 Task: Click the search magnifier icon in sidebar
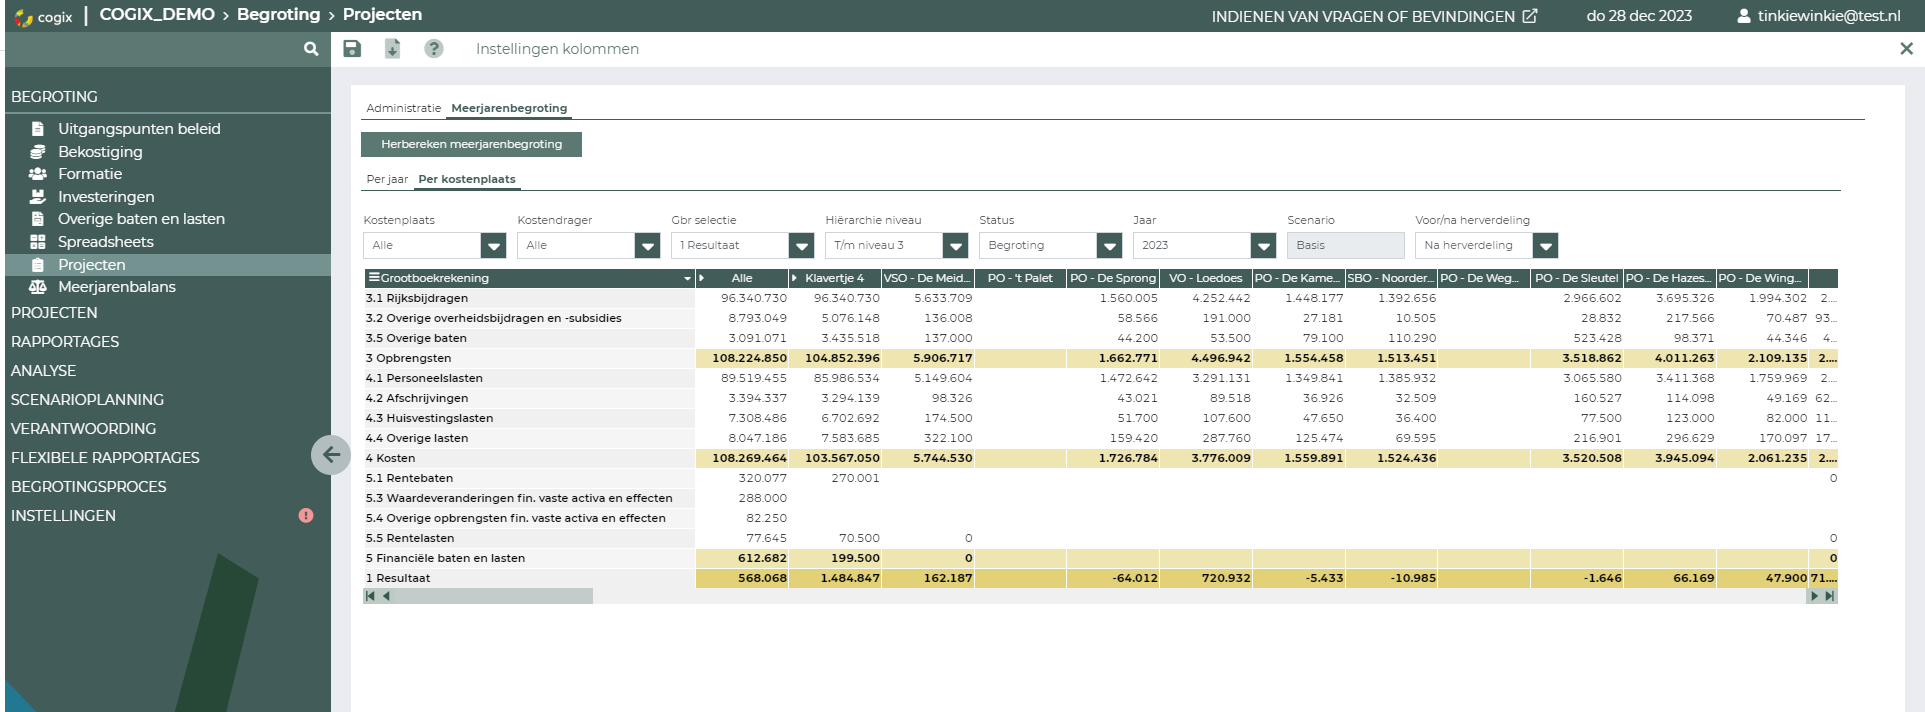pyautogui.click(x=311, y=48)
